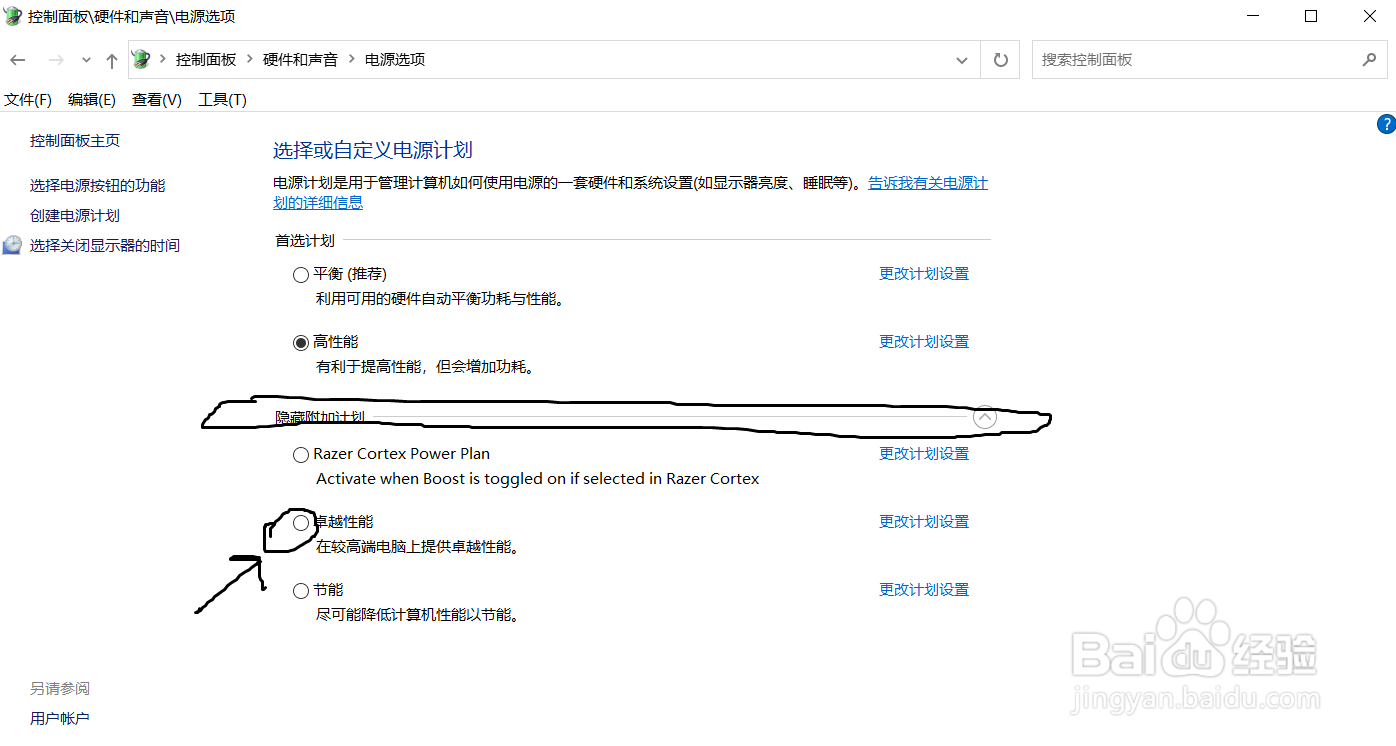Image resolution: width=1396 pixels, height=746 pixels.
Task: Expand chevron after 控制面板 breadcrumb
Action: 250,60
